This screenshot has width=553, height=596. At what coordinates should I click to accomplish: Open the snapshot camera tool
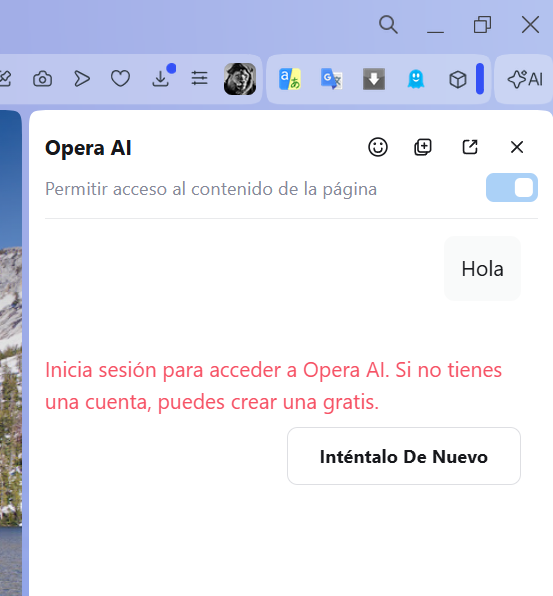[x=42, y=79]
